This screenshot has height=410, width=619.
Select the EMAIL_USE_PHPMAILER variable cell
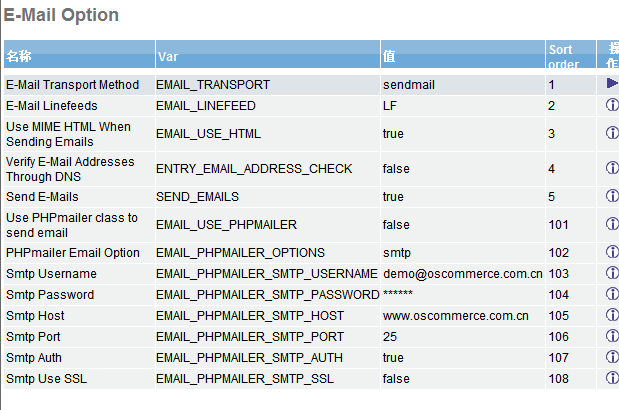click(x=226, y=225)
